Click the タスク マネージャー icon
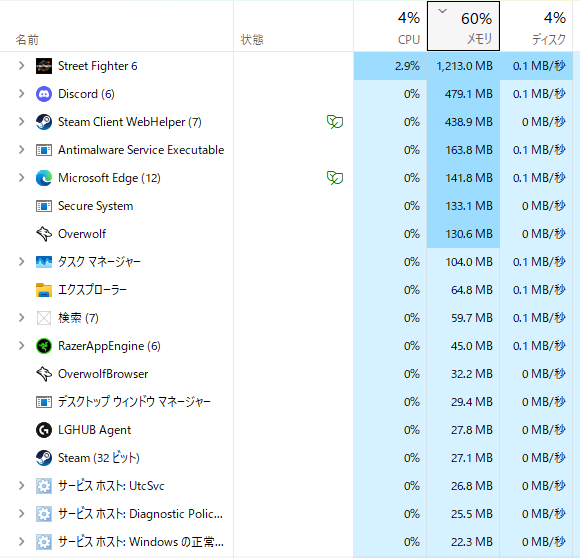The image size is (580, 558). click(44, 262)
